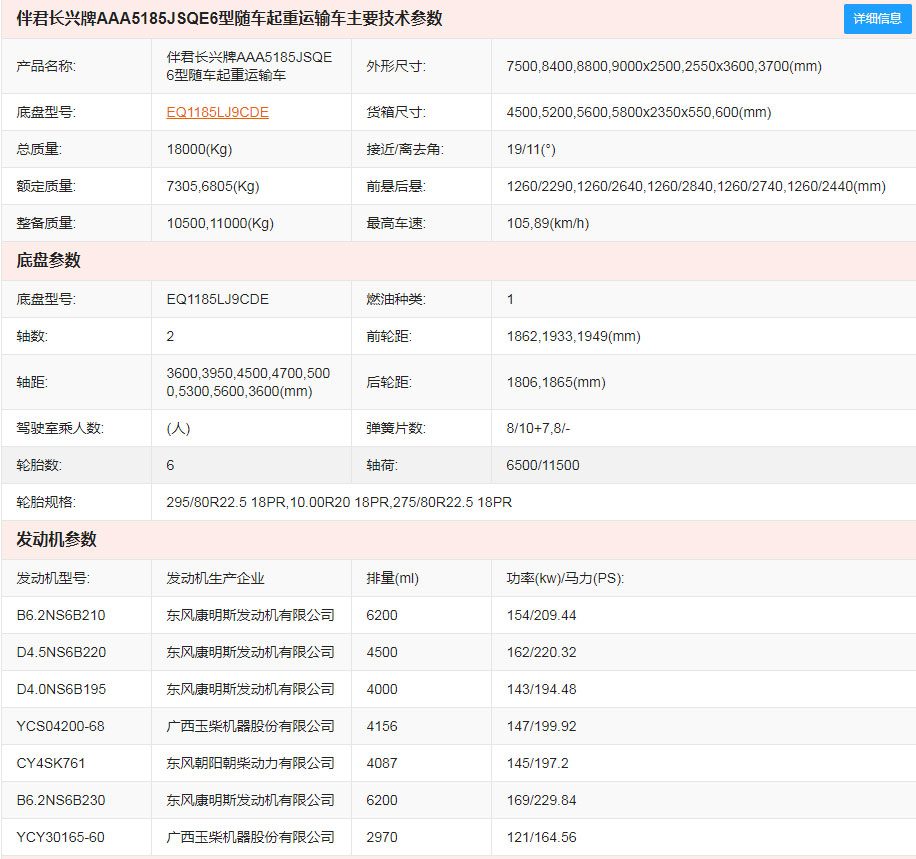The width and height of the screenshot is (916, 859).
Task: Click the 驾驶室乘人数 label
Action: pyautogui.click(x=60, y=428)
